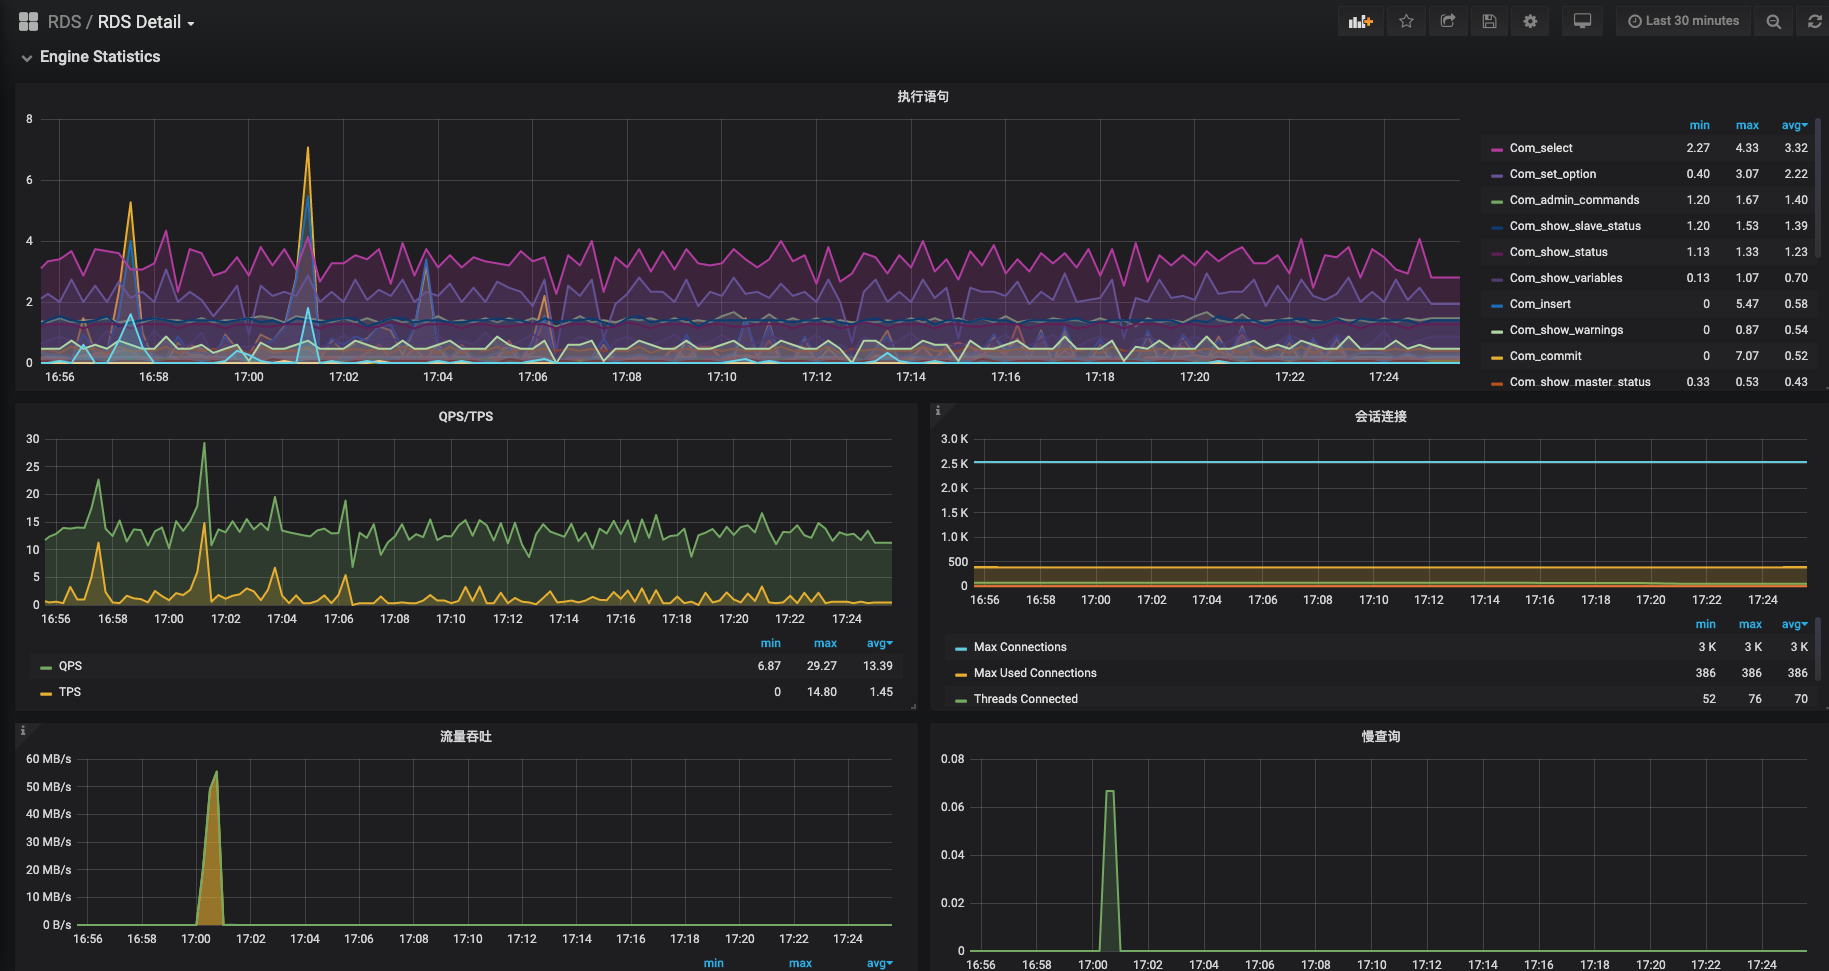Save the dashboard with the disk icon
This screenshot has width=1829, height=971.
(1489, 21)
